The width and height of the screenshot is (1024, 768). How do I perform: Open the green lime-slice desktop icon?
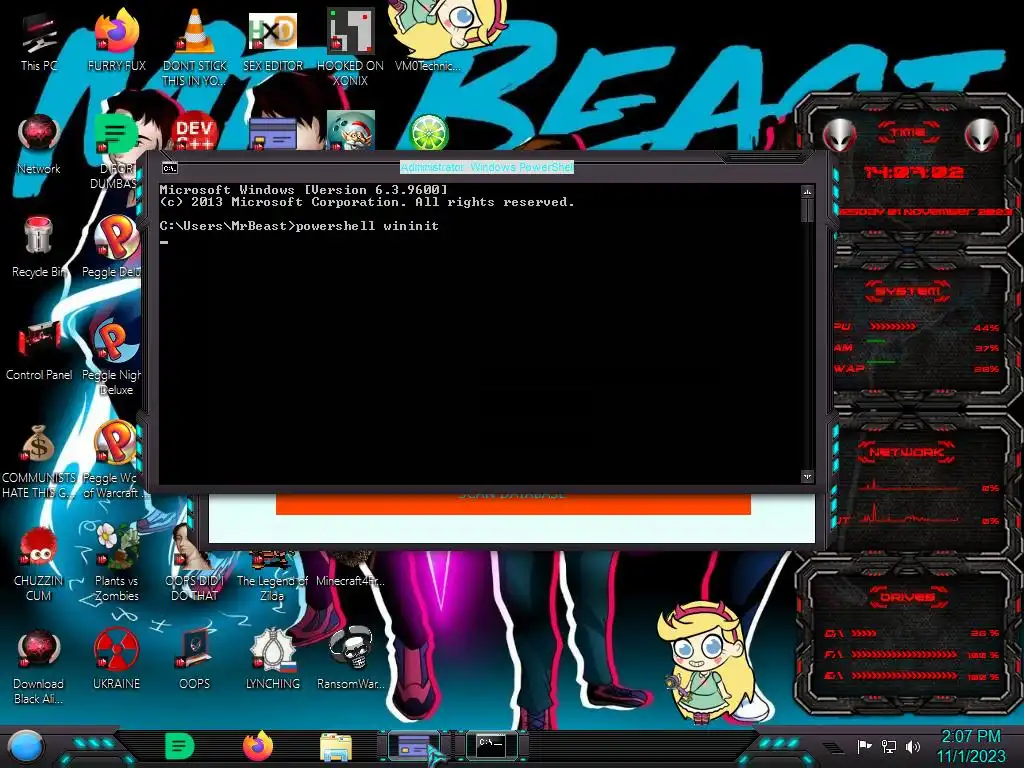428,132
